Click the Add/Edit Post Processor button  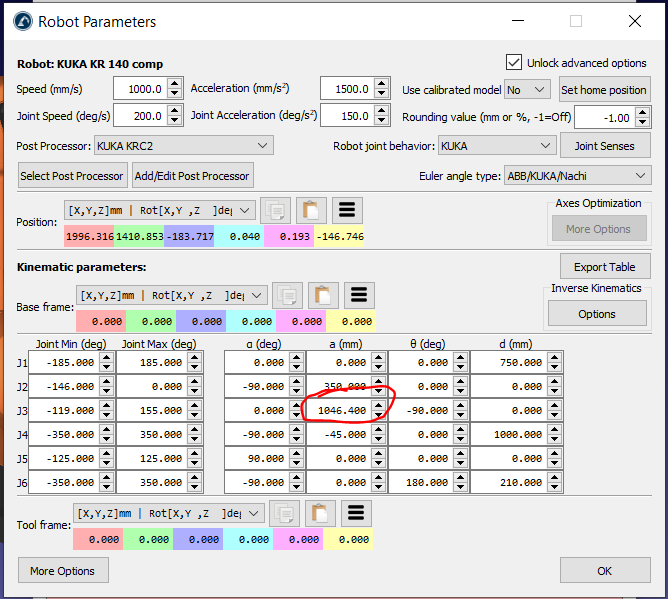pos(192,176)
